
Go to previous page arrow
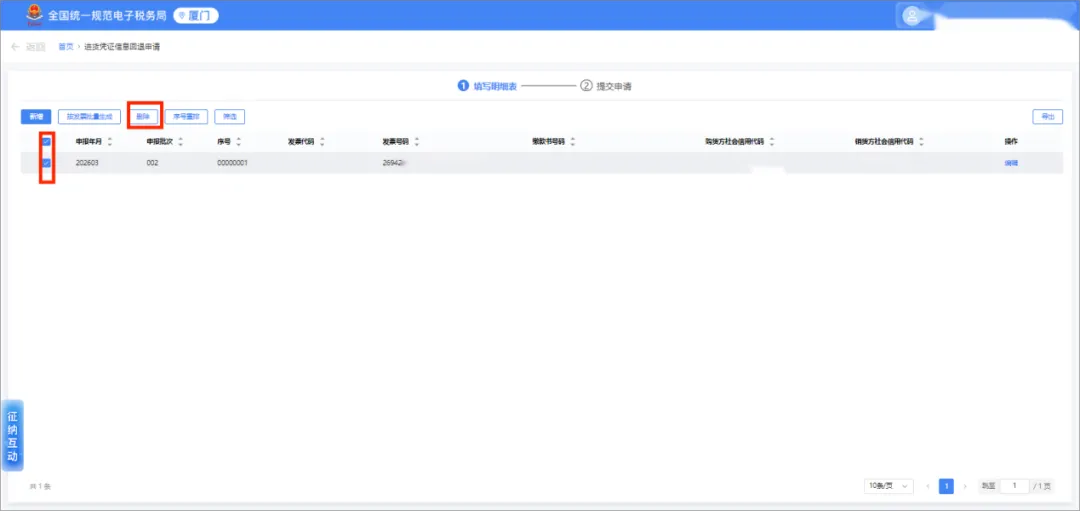pos(928,486)
